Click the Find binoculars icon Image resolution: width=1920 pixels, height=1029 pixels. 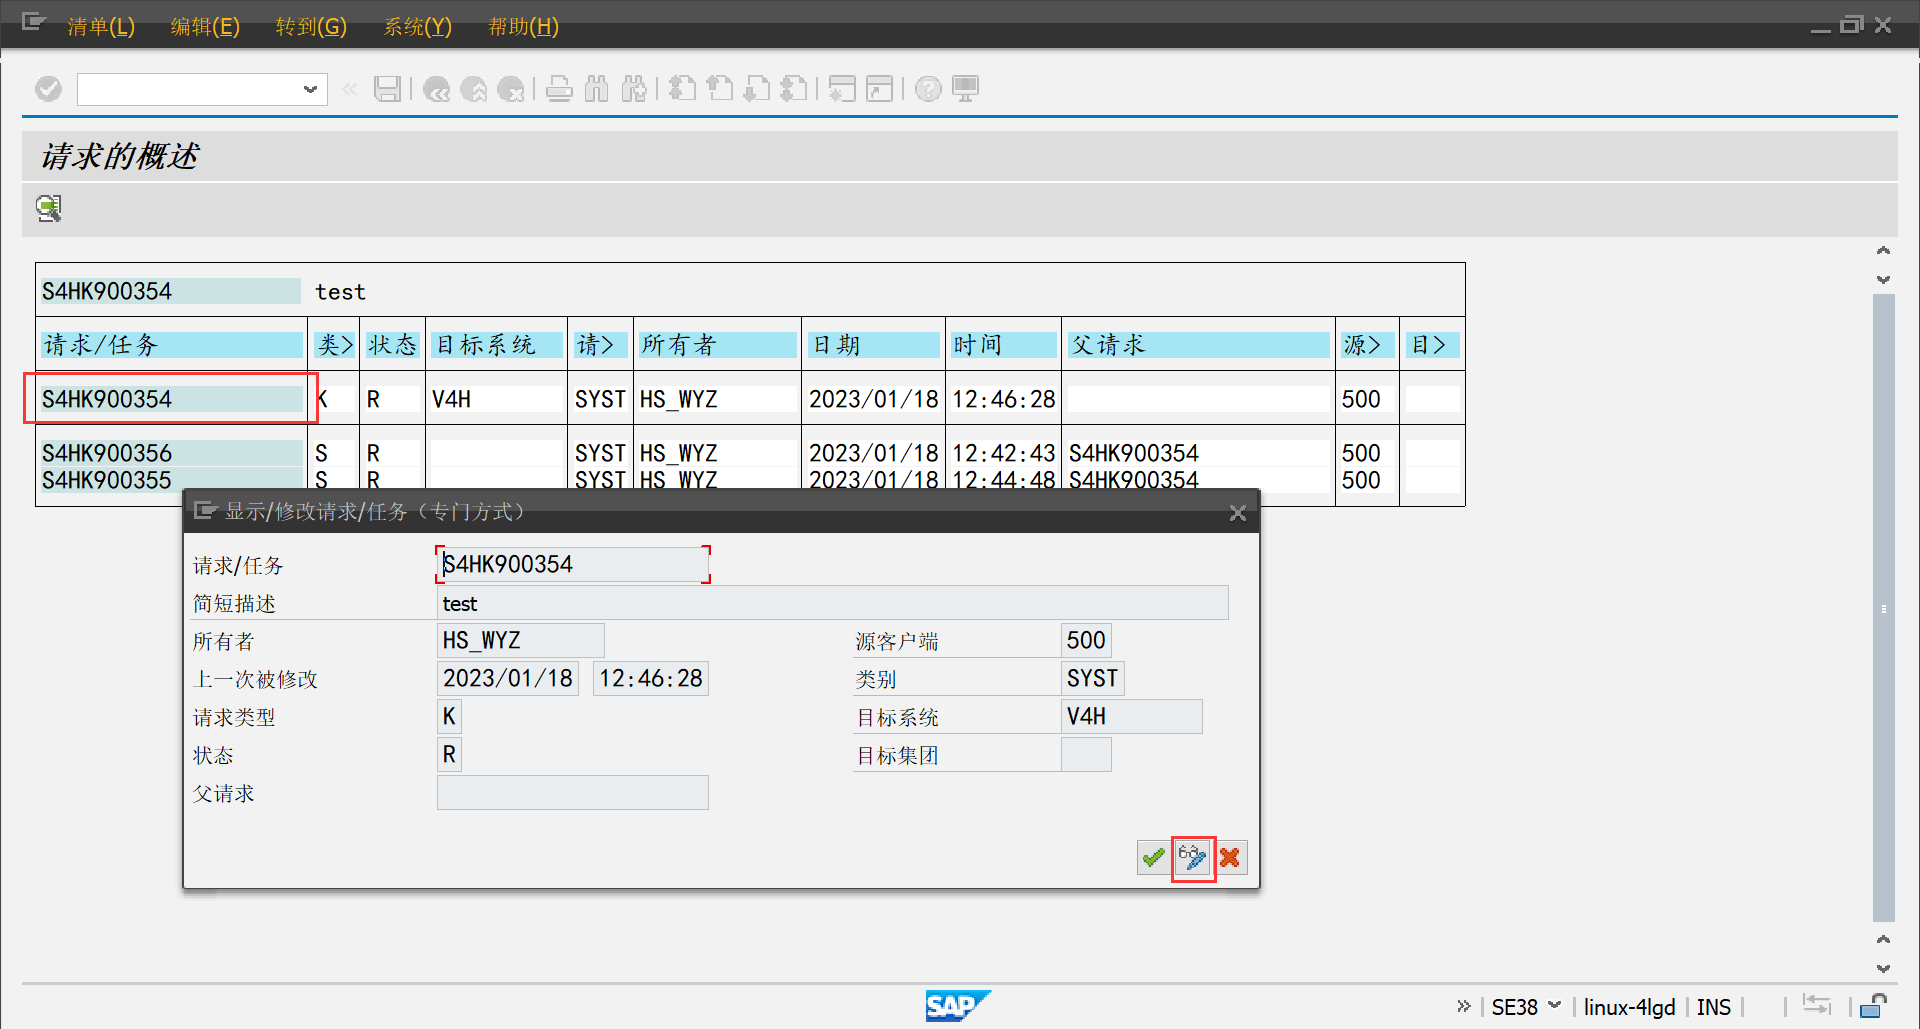click(597, 89)
